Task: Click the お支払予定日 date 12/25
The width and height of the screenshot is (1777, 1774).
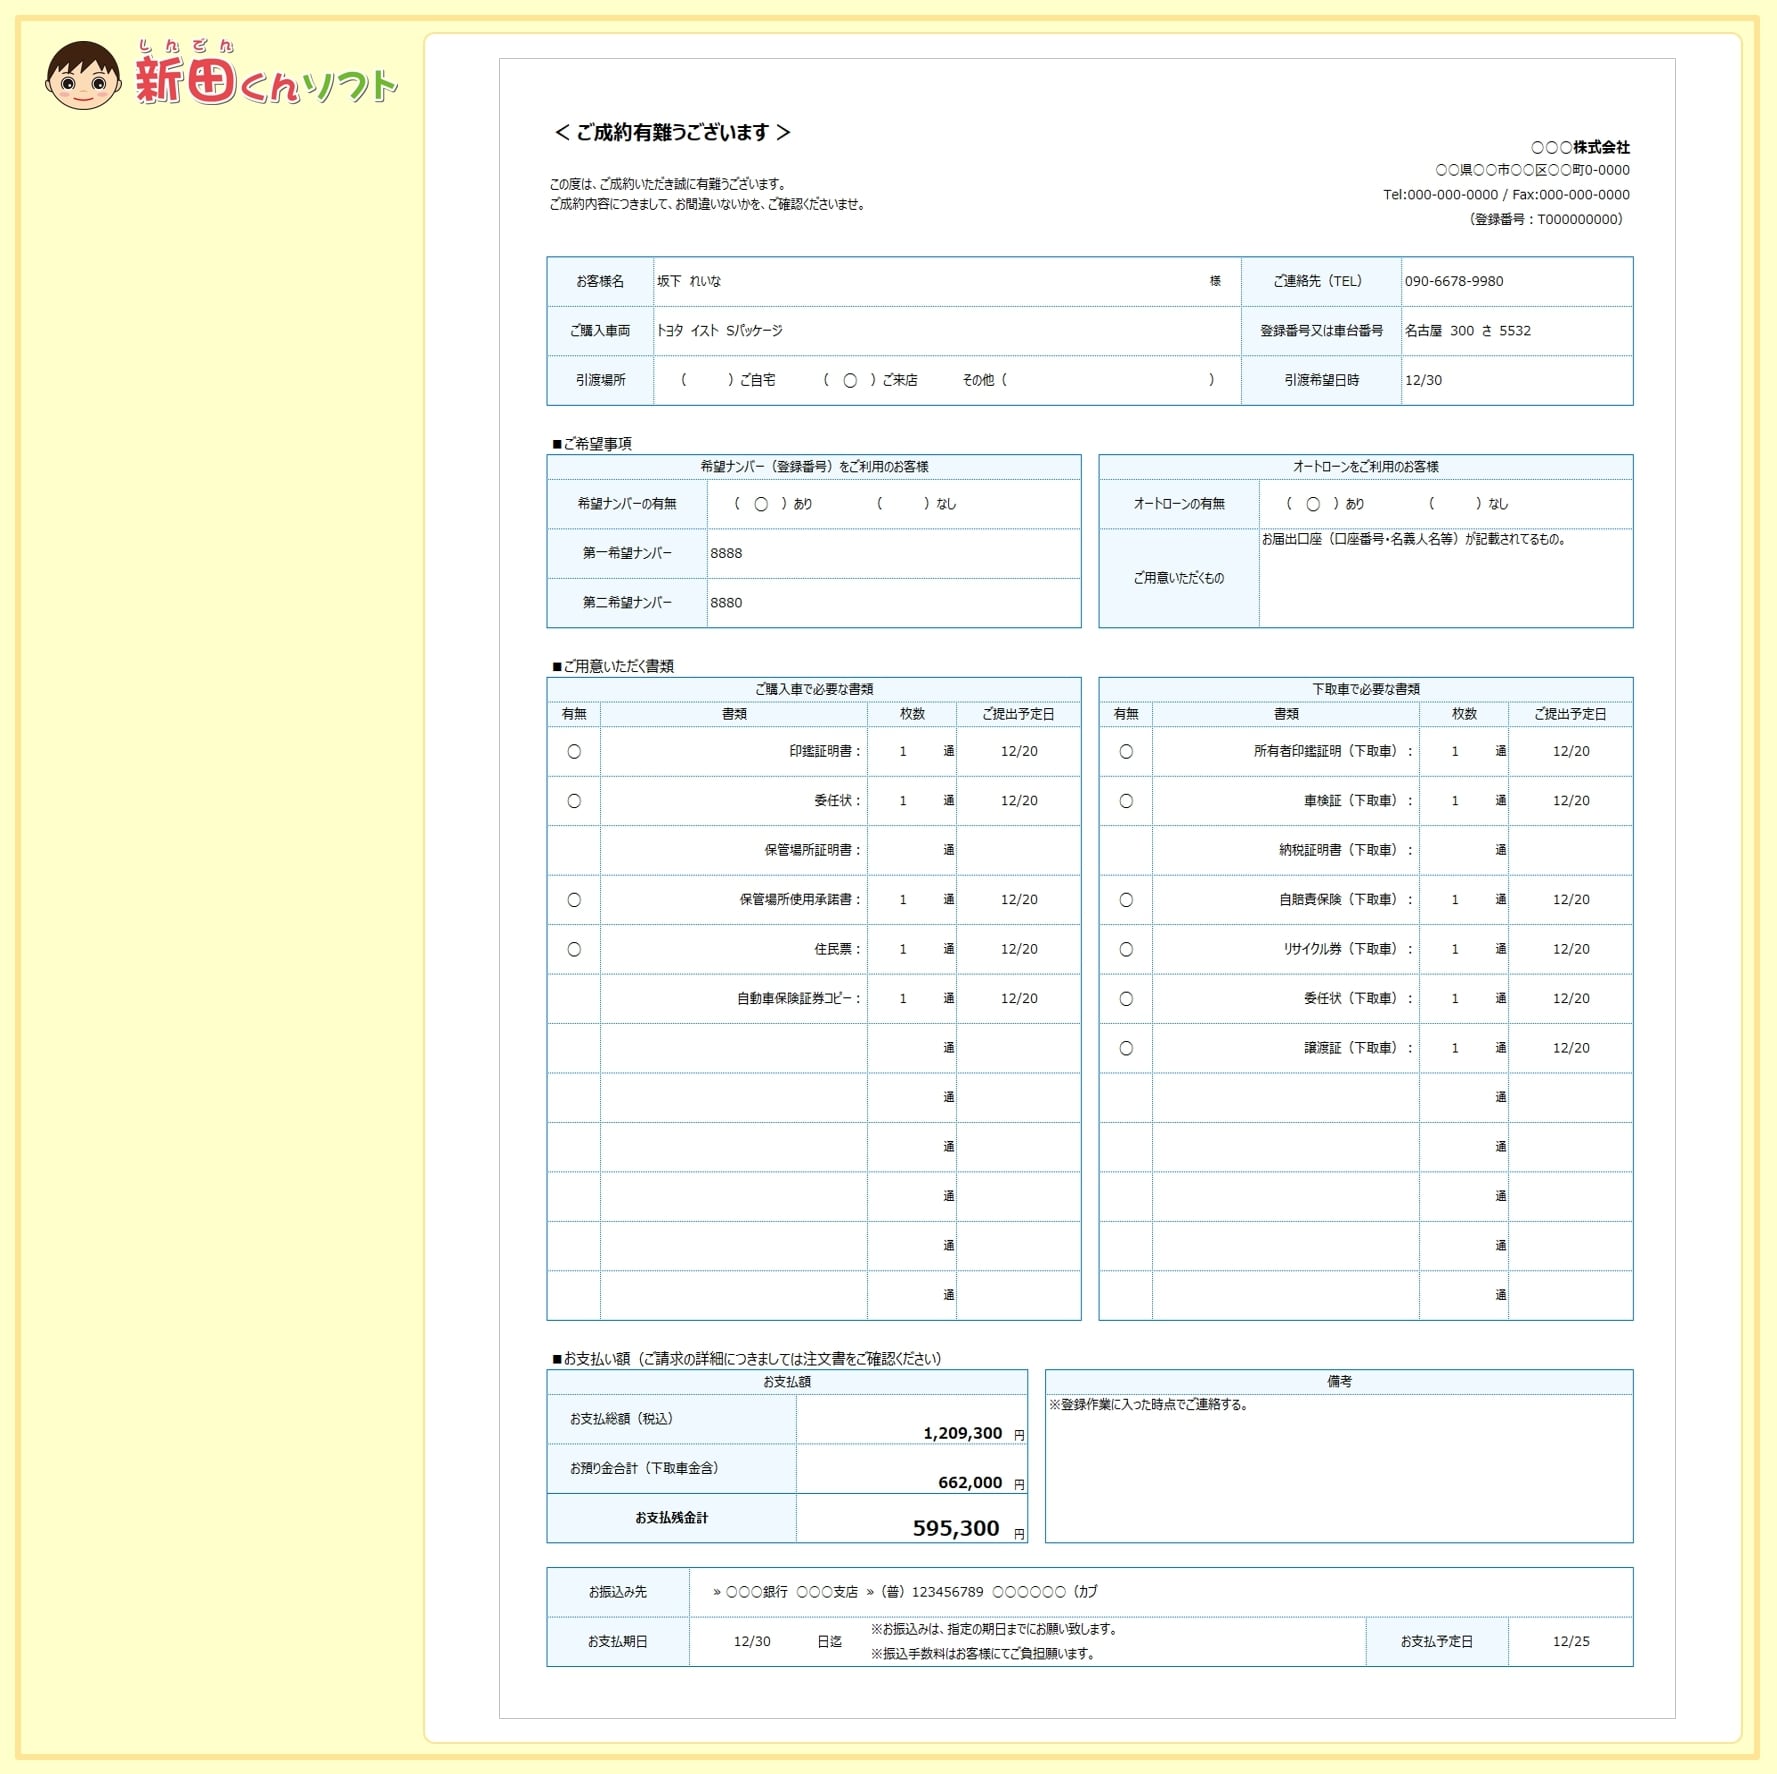Action: point(1571,1642)
